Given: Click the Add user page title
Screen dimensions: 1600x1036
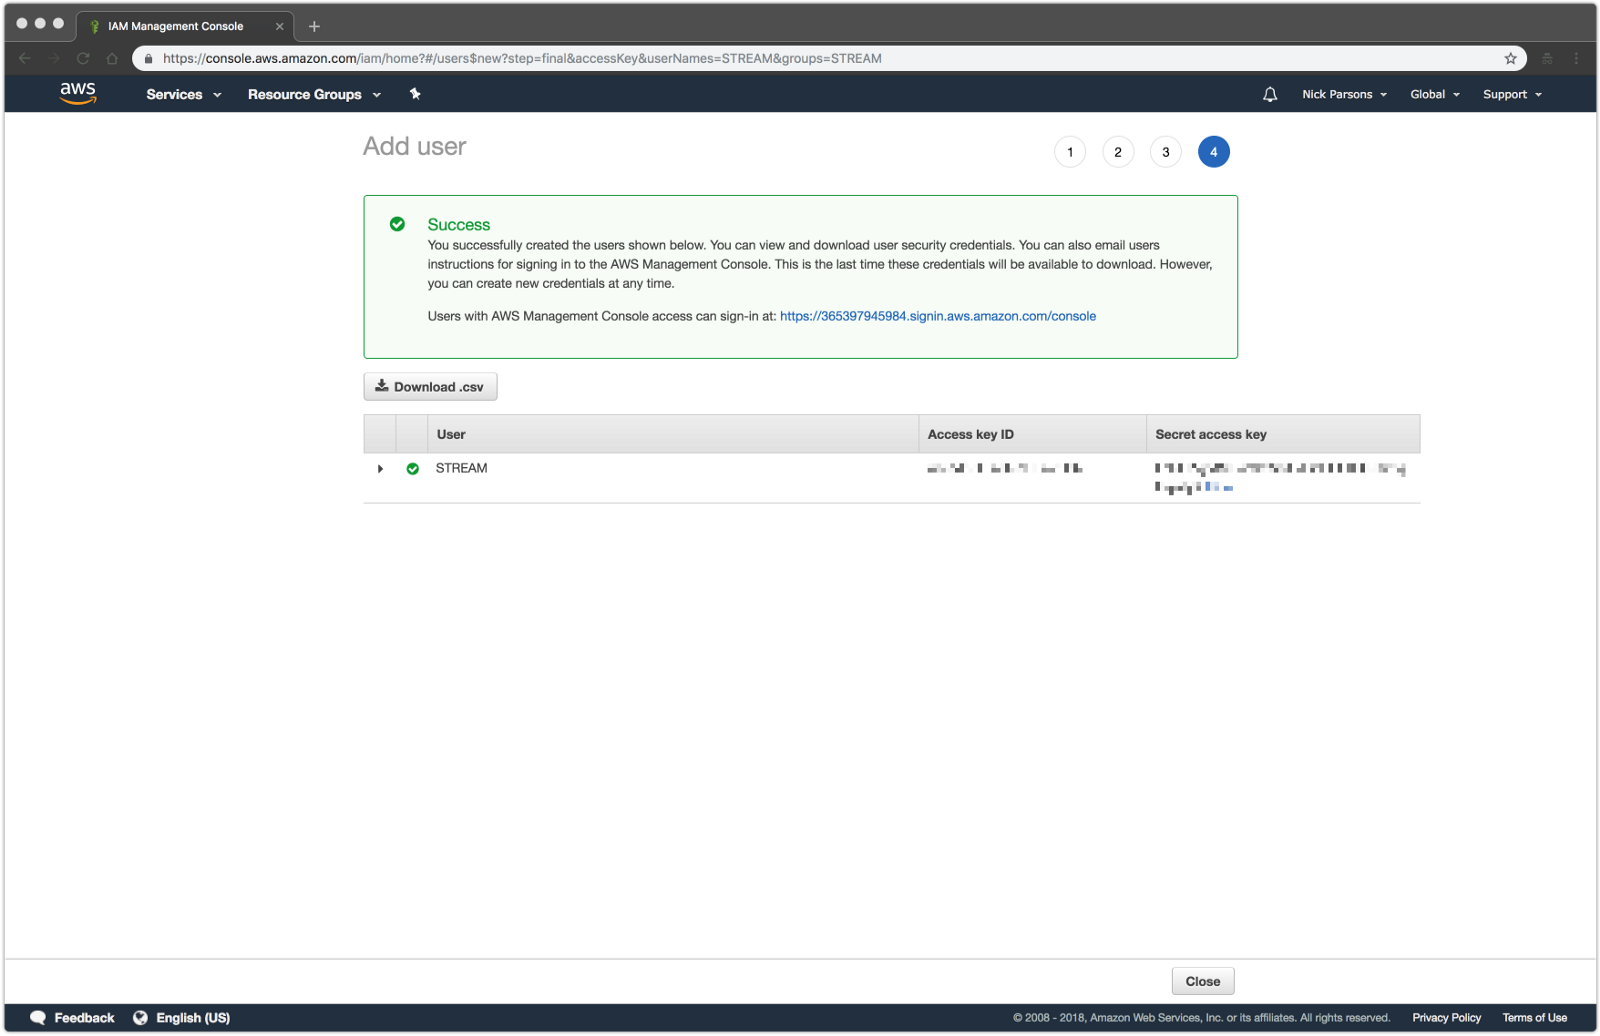Looking at the screenshot, I should coord(415,147).
